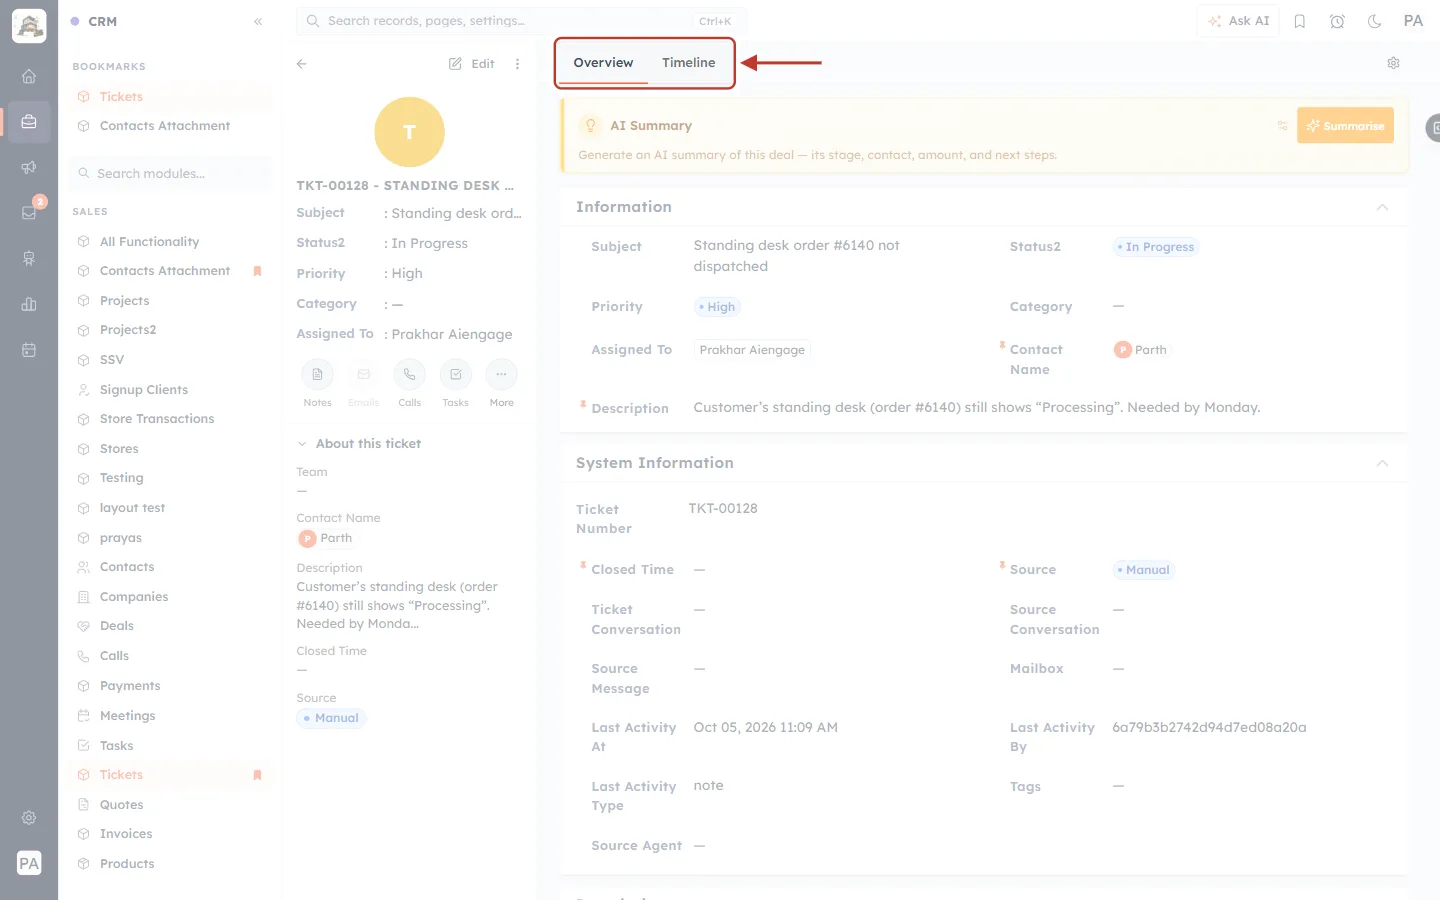1440x900 pixels.
Task: Open the briefcase CRM icon in left rail
Action: (29, 122)
